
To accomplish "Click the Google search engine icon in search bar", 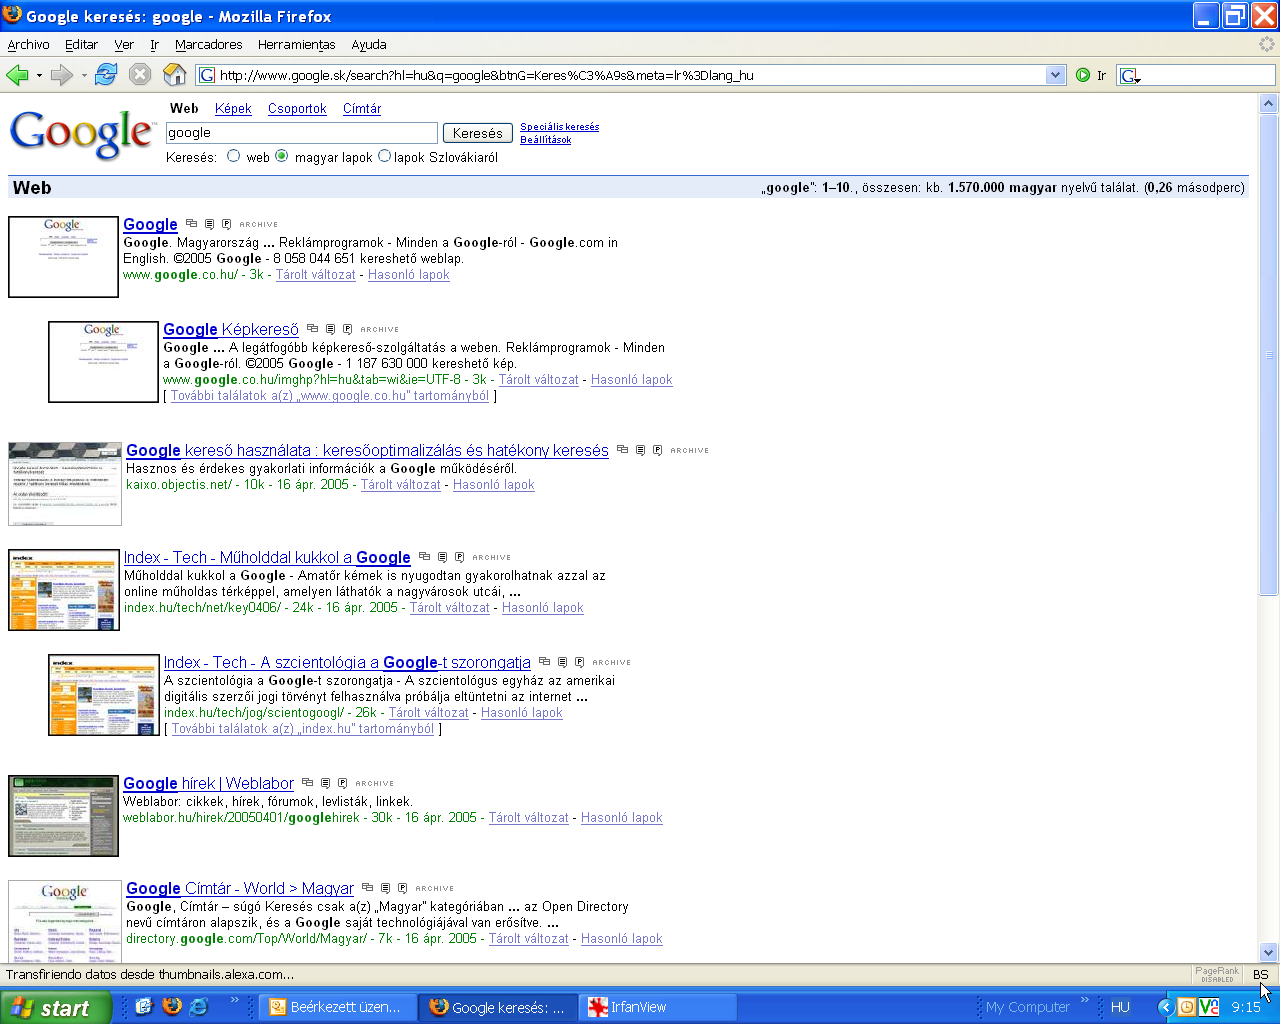I will (1129, 75).
